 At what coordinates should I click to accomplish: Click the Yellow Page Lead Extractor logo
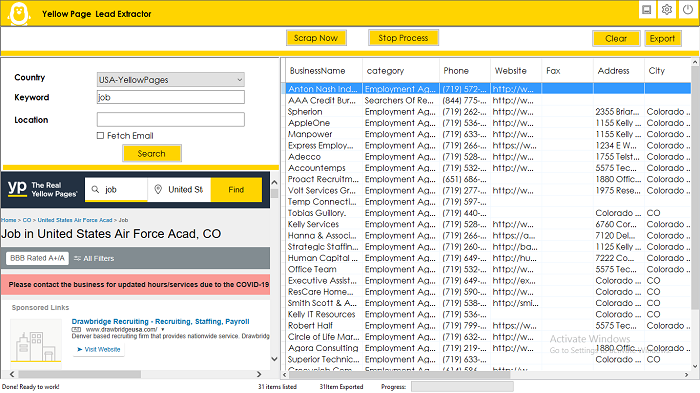[x=19, y=14]
